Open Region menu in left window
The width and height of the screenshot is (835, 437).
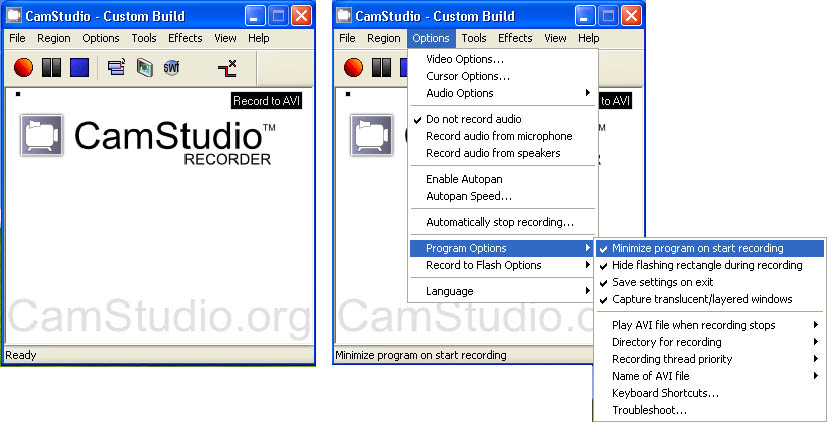coord(53,38)
